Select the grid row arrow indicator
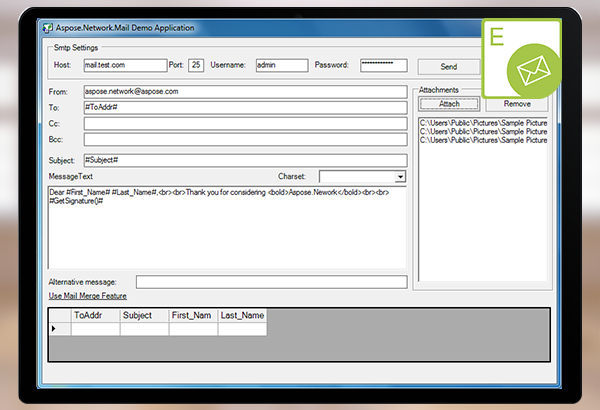600x410 pixels. [60, 329]
